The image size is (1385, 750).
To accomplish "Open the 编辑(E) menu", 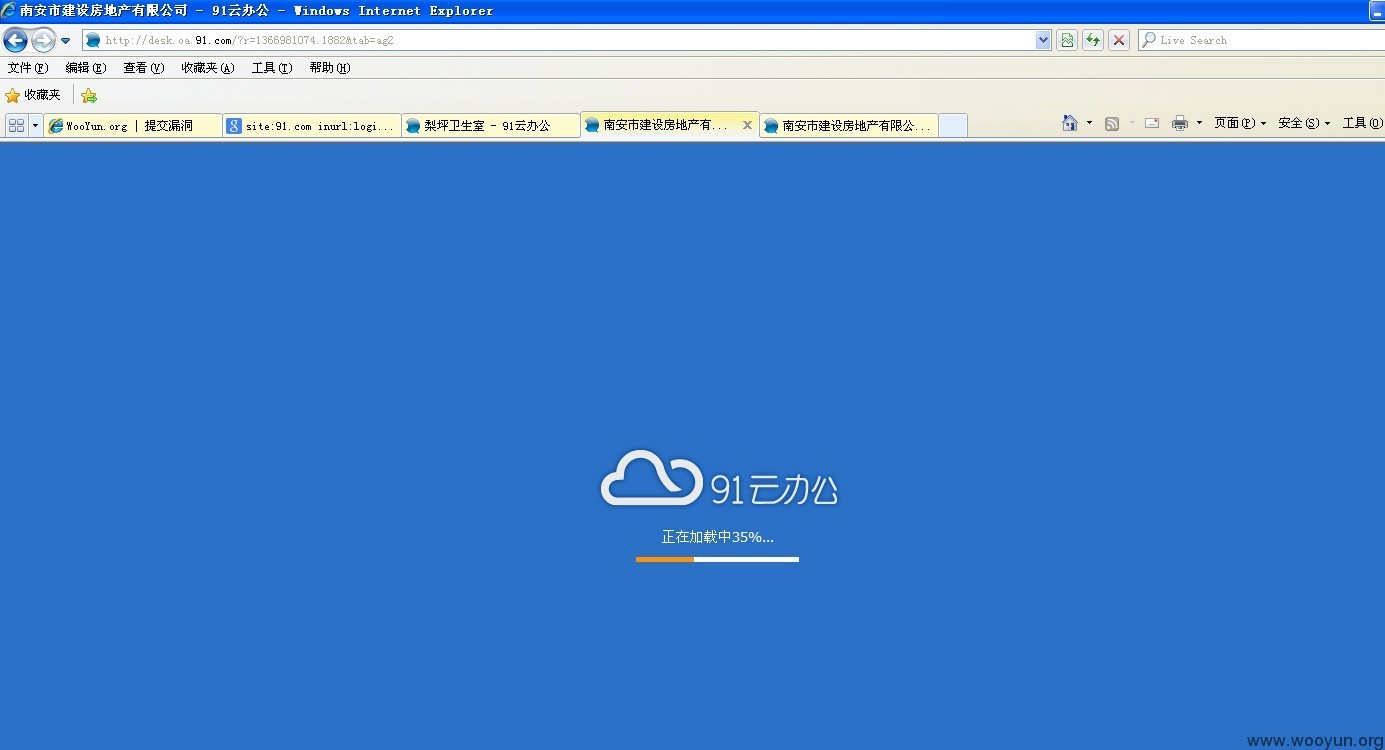I will 85,68.
